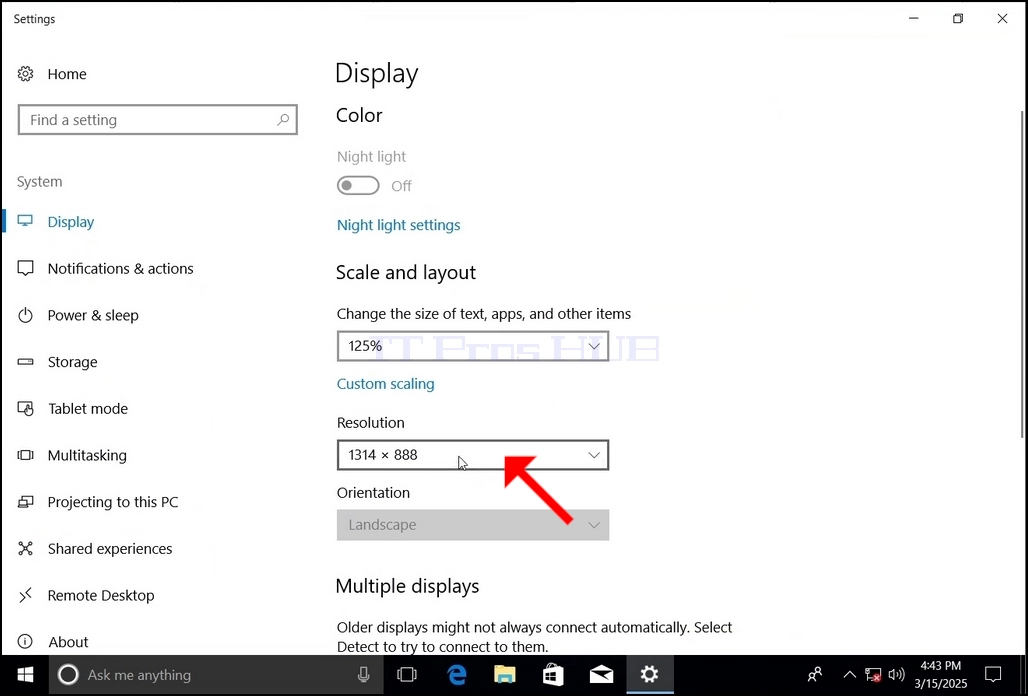Click the Cortana microphone icon
The width and height of the screenshot is (1028, 696).
363,674
